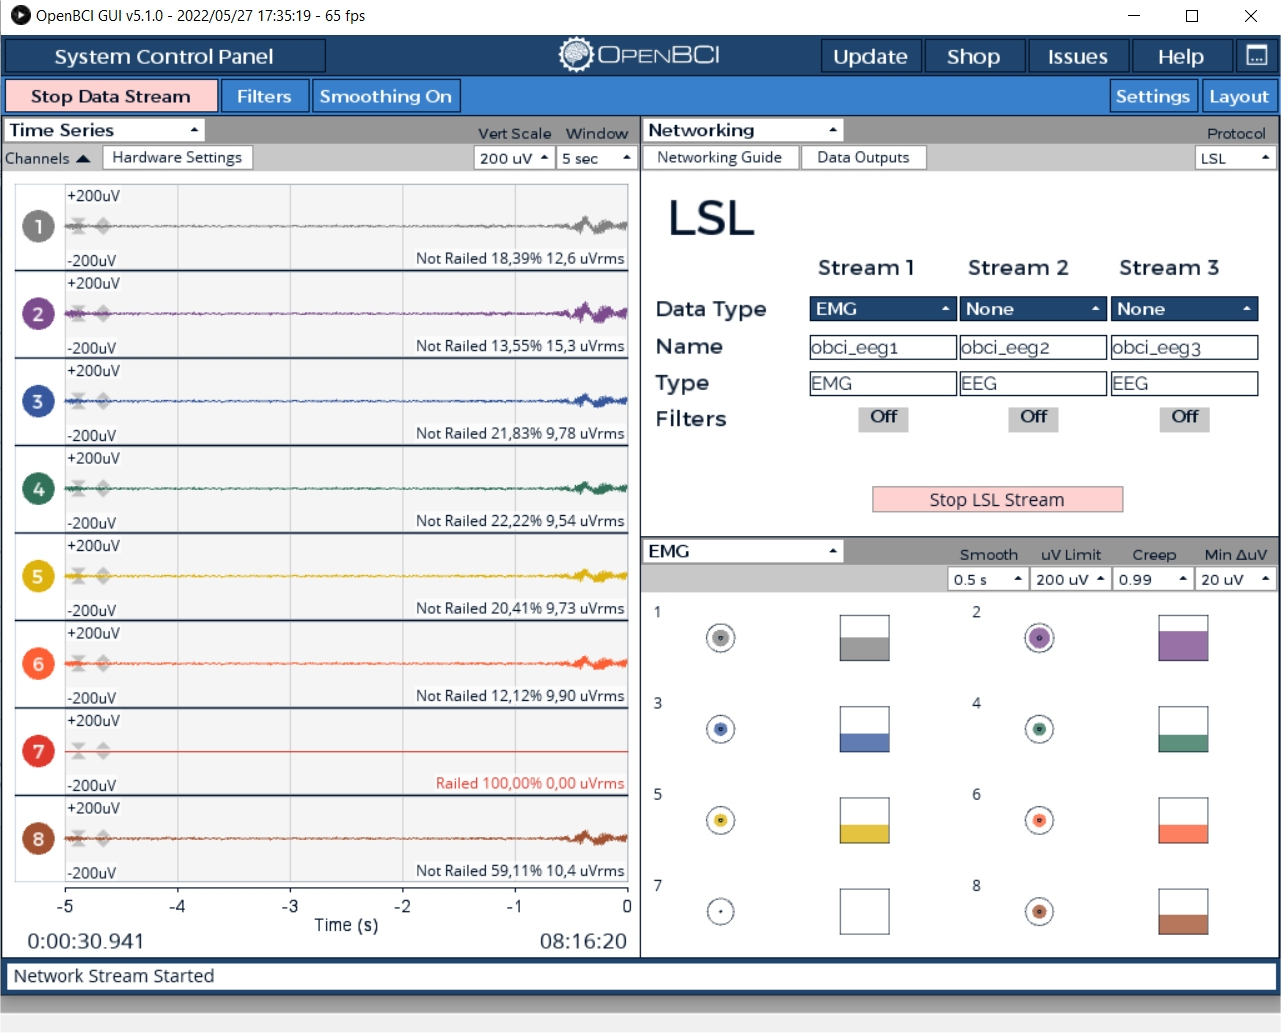Click Stop LSL Stream

[x=996, y=499]
